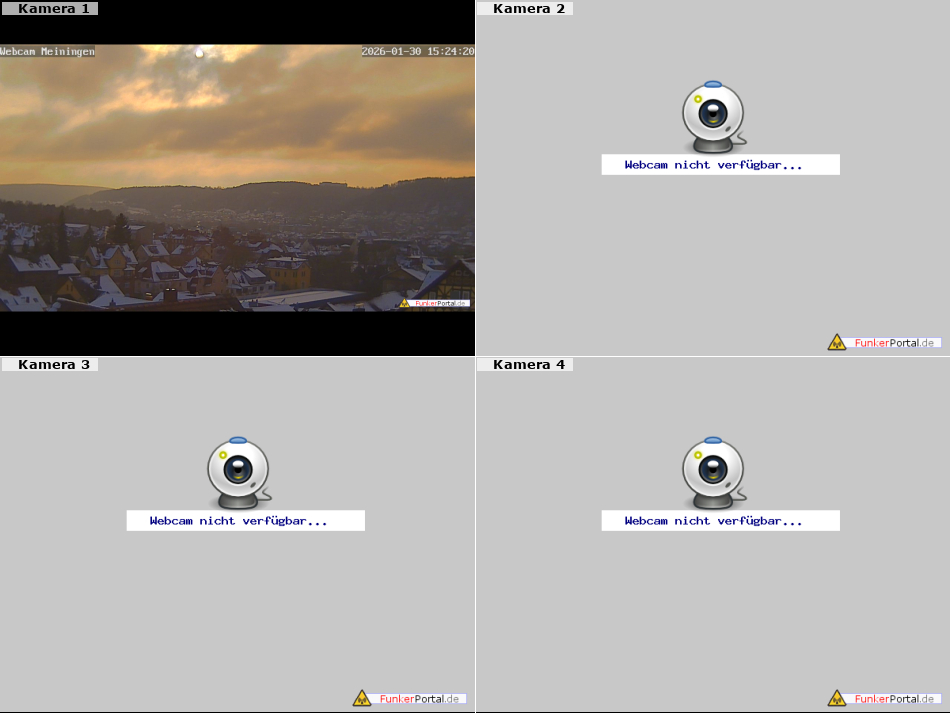Click the 'Webcam Meiningen' caption overlay
The height and width of the screenshot is (713, 950).
(x=48, y=51)
